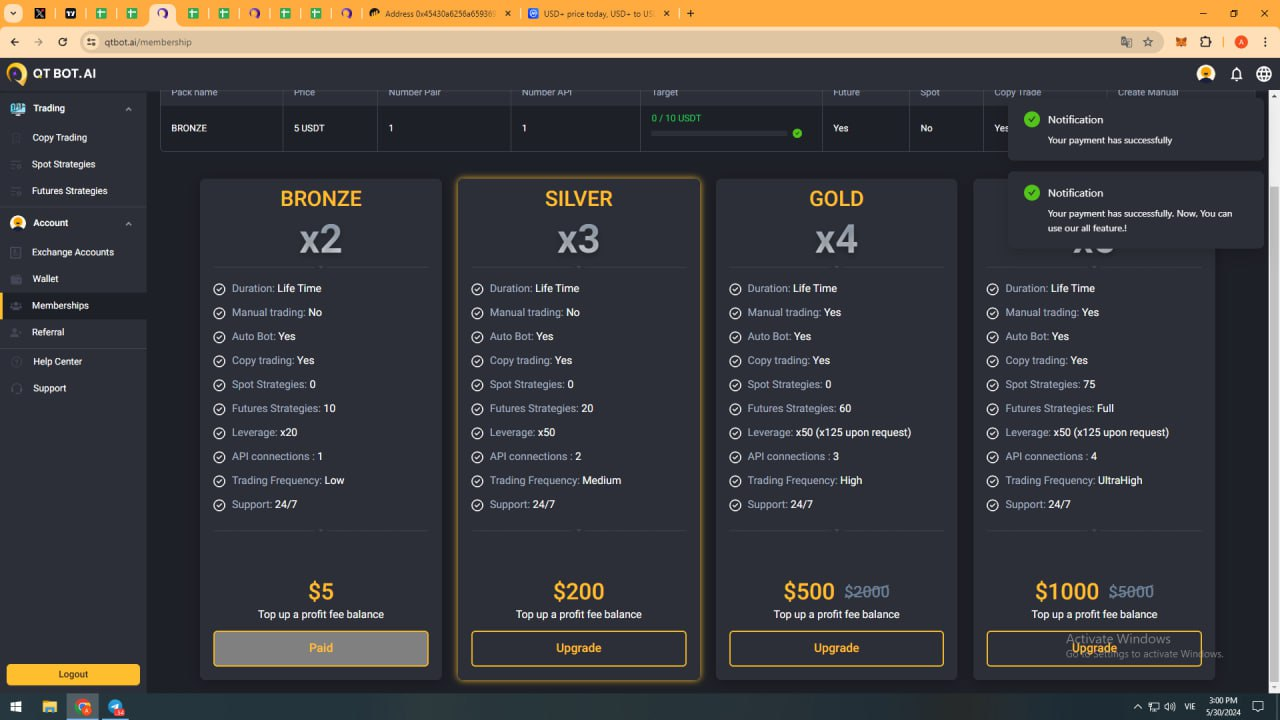The width and height of the screenshot is (1280, 720).
Task: Click the taskbar clock showing 3:00 PM
Action: pyautogui.click(x=1223, y=706)
